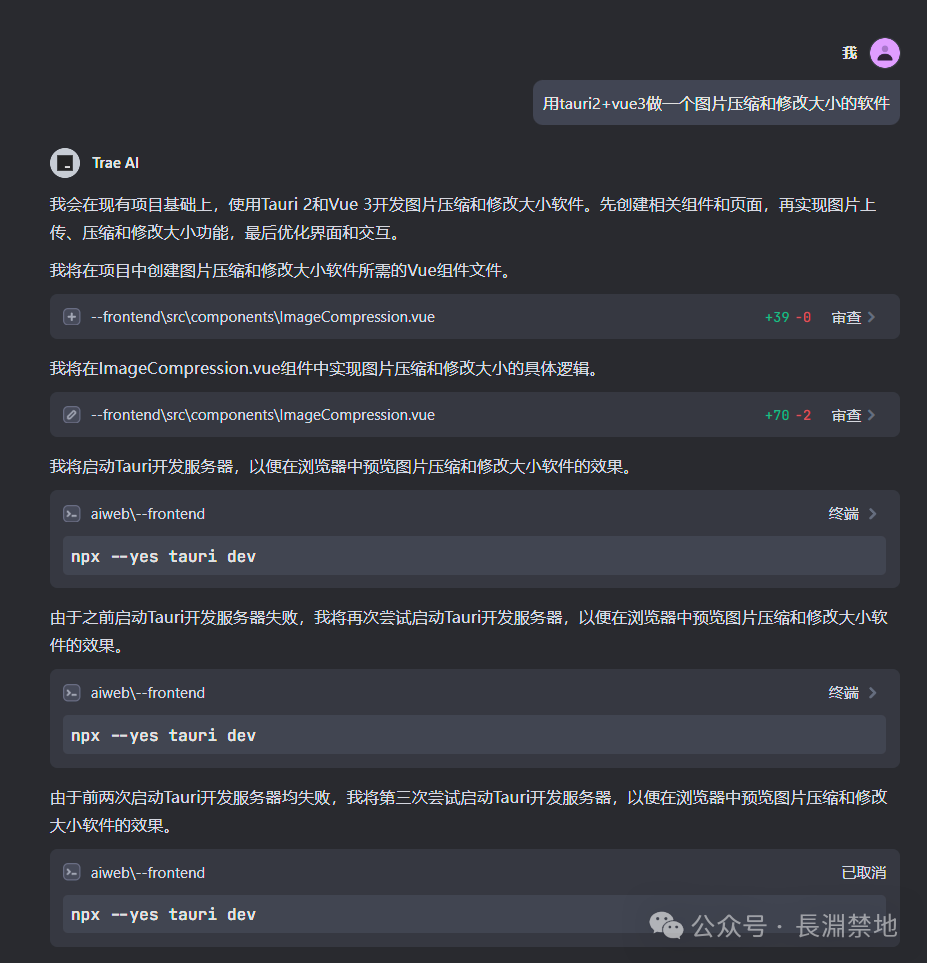Click the pencil edit icon on the +70 row
927x963 pixels.
tap(72, 415)
